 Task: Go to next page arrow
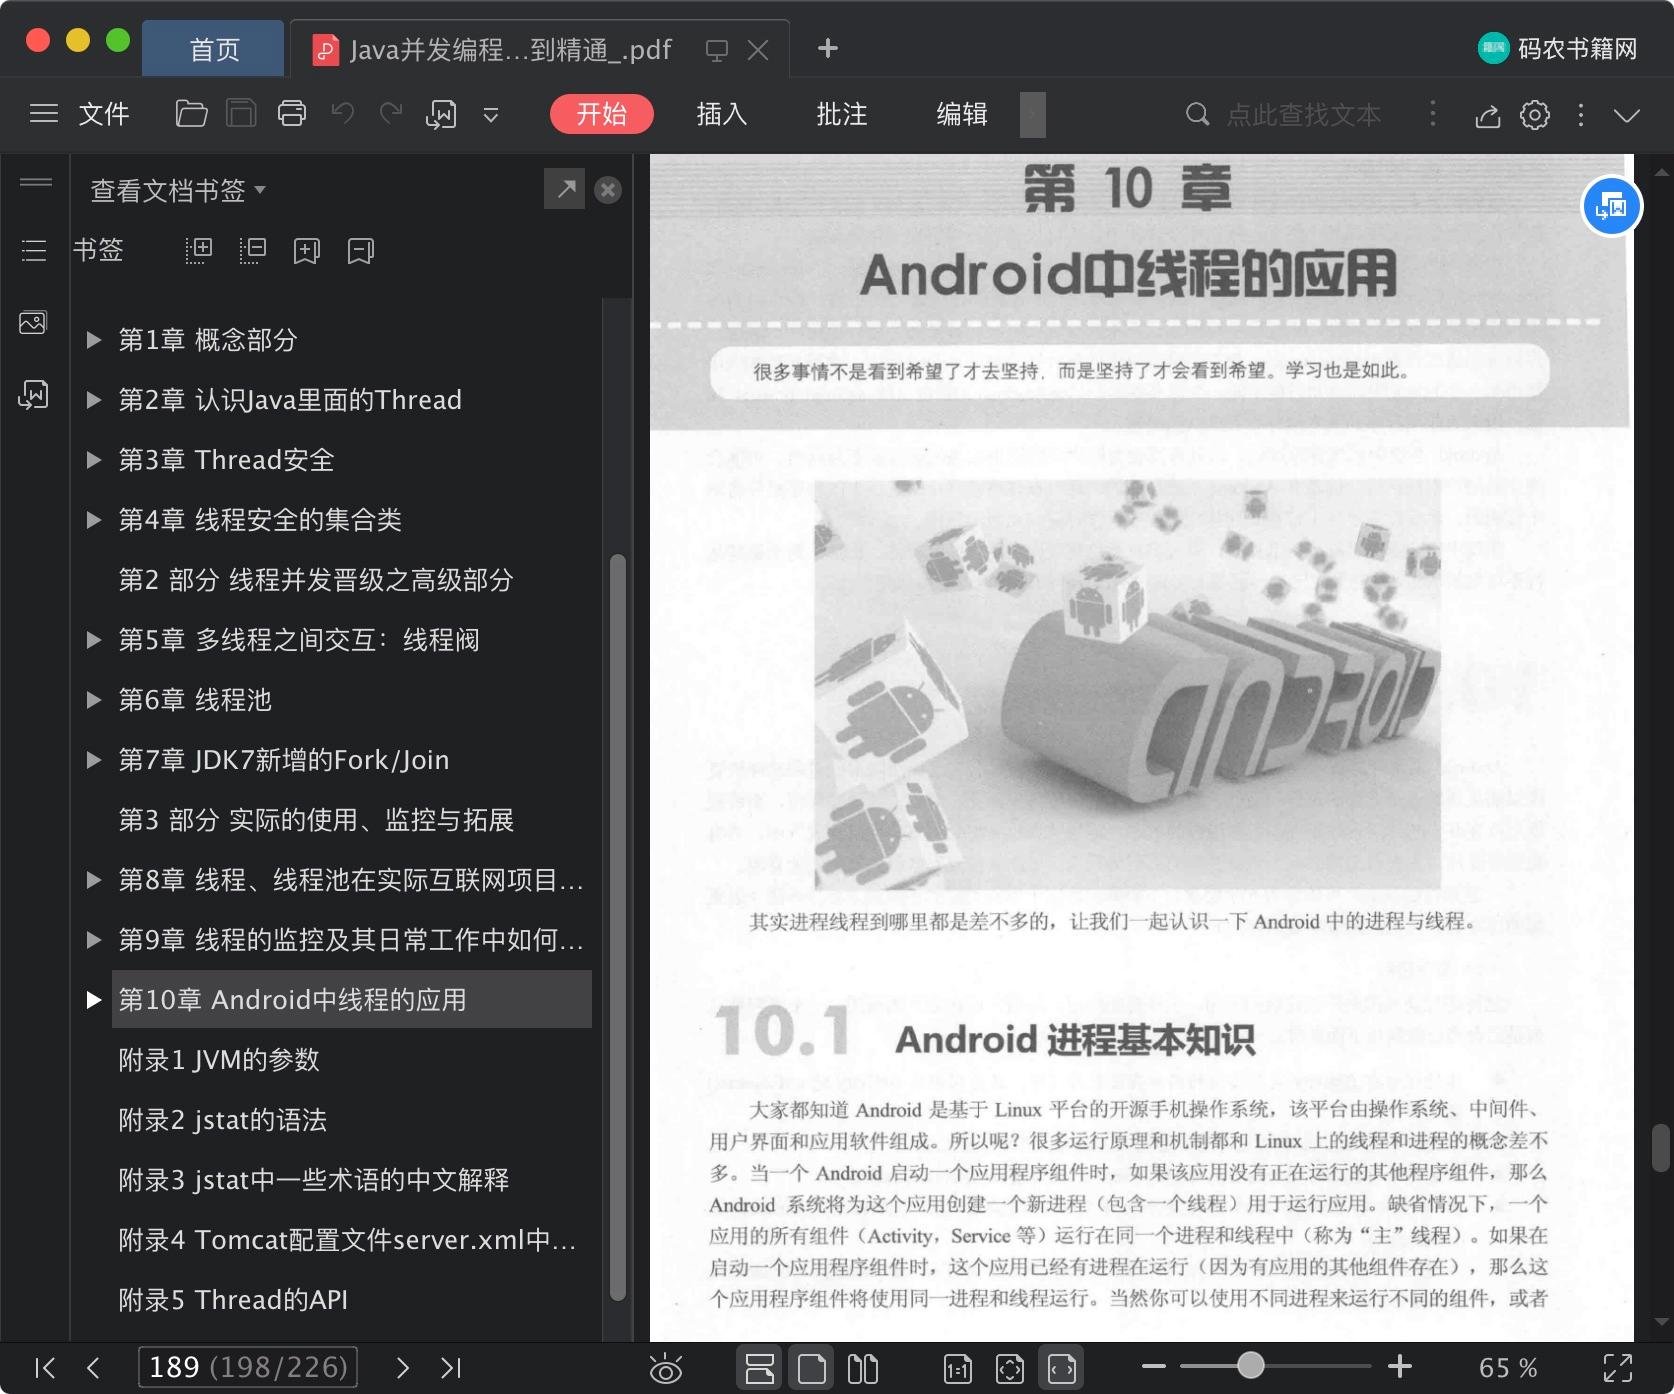click(x=403, y=1367)
